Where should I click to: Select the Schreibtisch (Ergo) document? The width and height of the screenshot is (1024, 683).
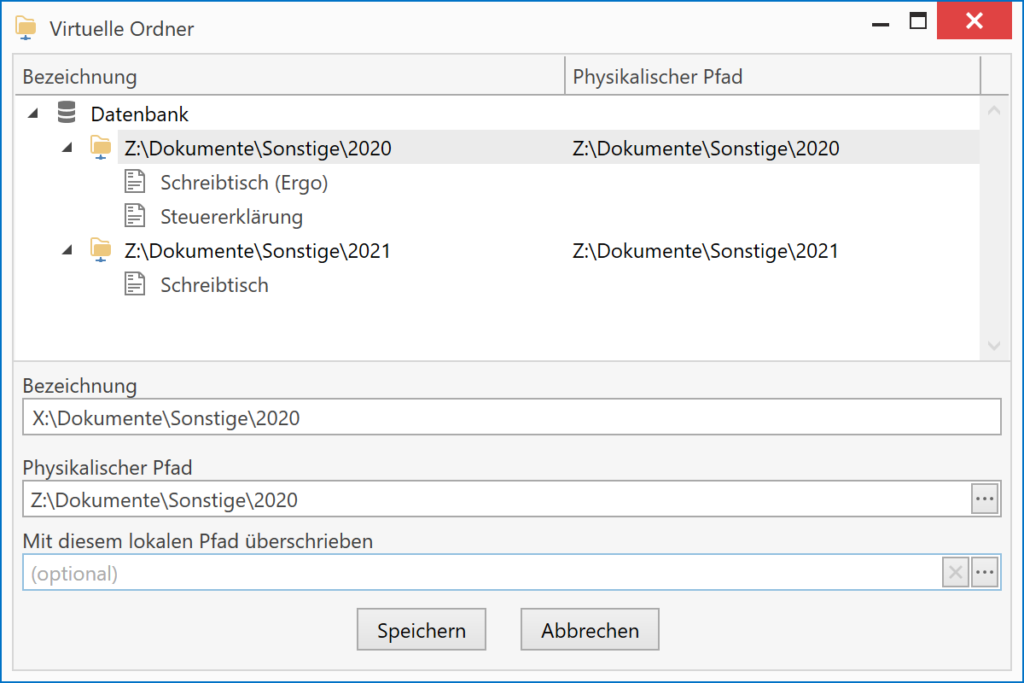coord(244,183)
